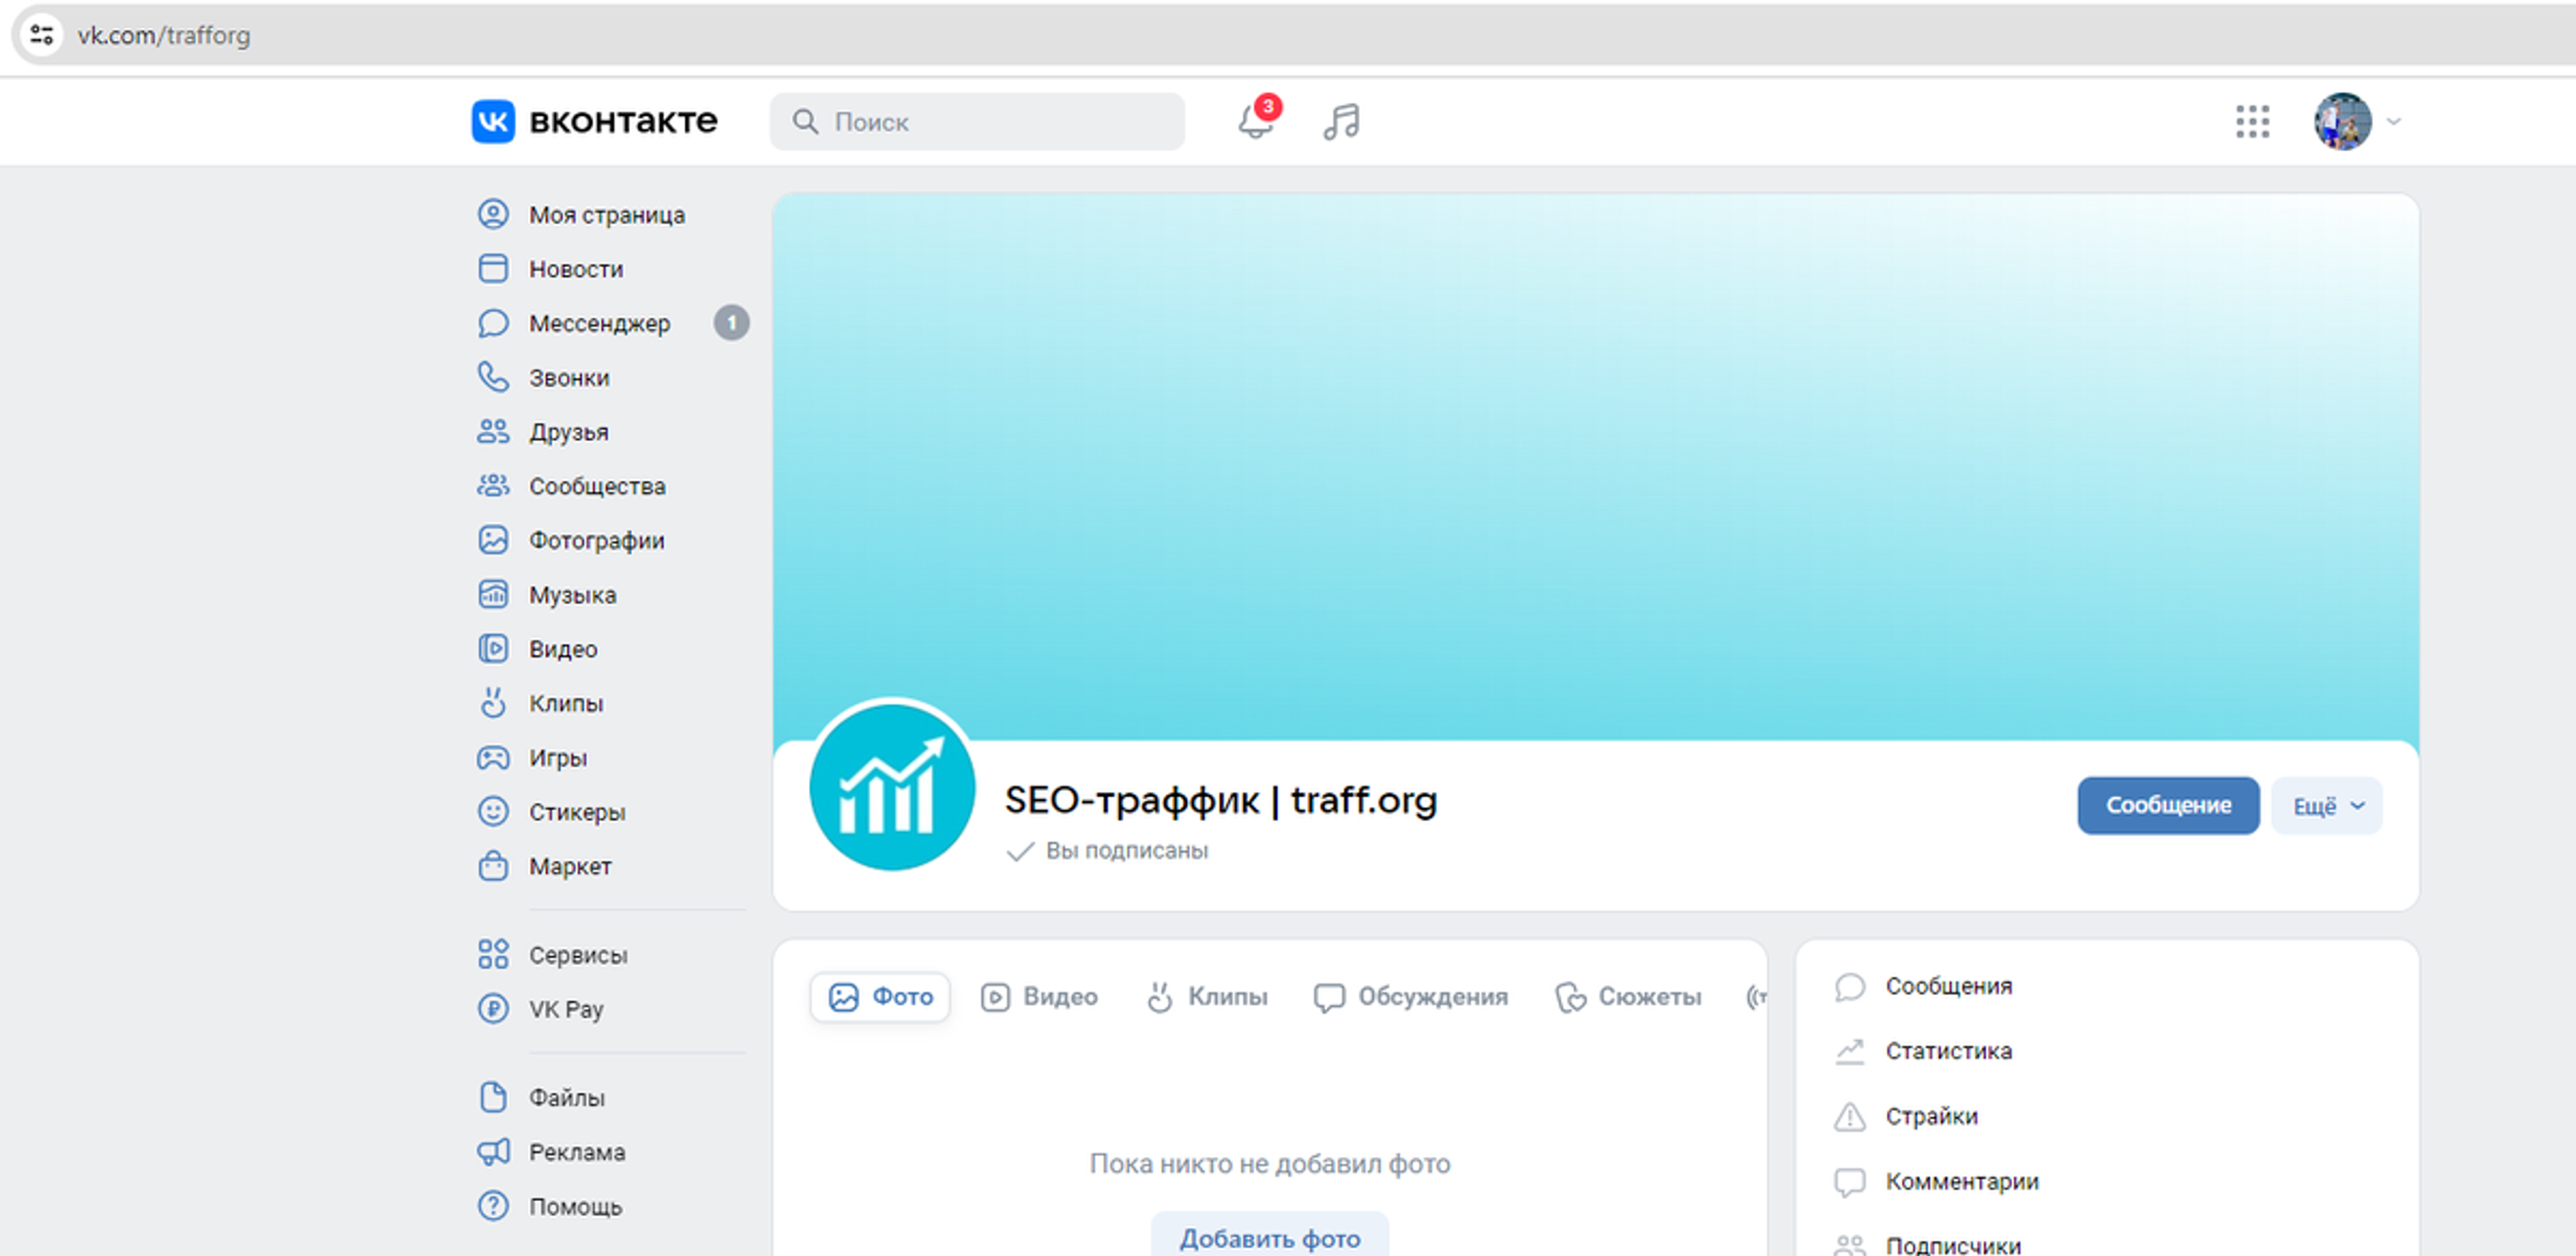The height and width of the screenshot is (1256, 2576).
Task: Click the Игры gamepad icon
Action: [x=493, y=757]
